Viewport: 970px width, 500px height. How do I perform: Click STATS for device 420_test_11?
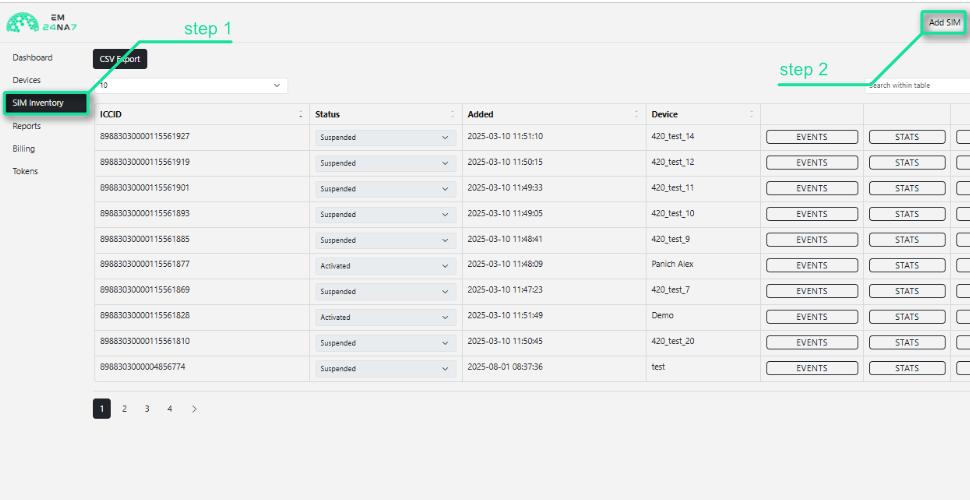pos(907,189)
